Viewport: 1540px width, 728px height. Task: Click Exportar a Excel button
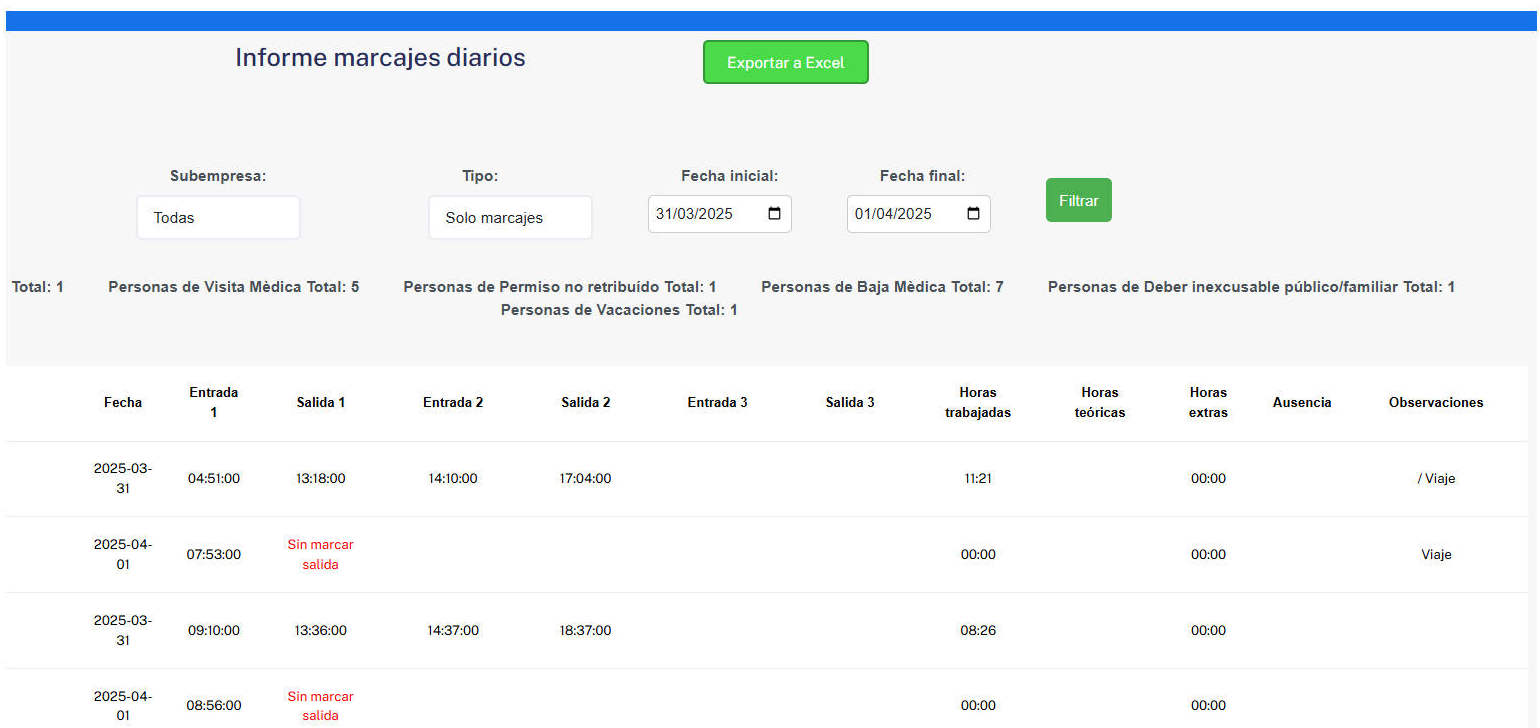point(786,62)
